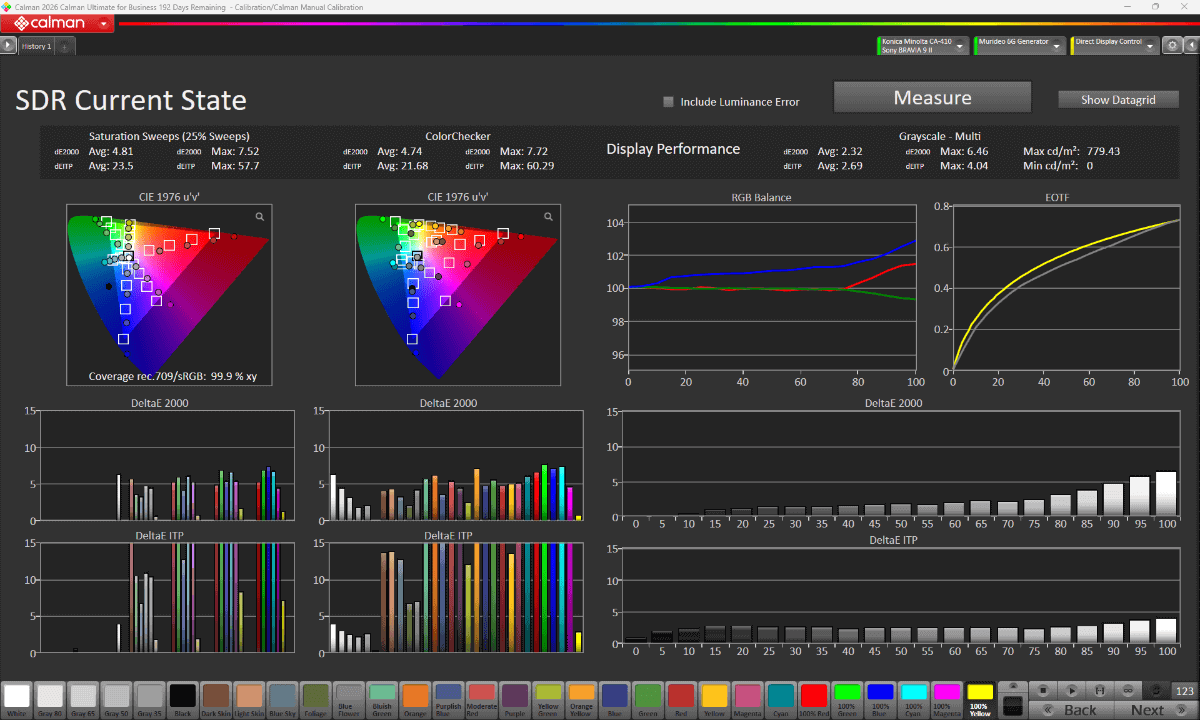Pick the 100% Red patch

tap(812, 699)
